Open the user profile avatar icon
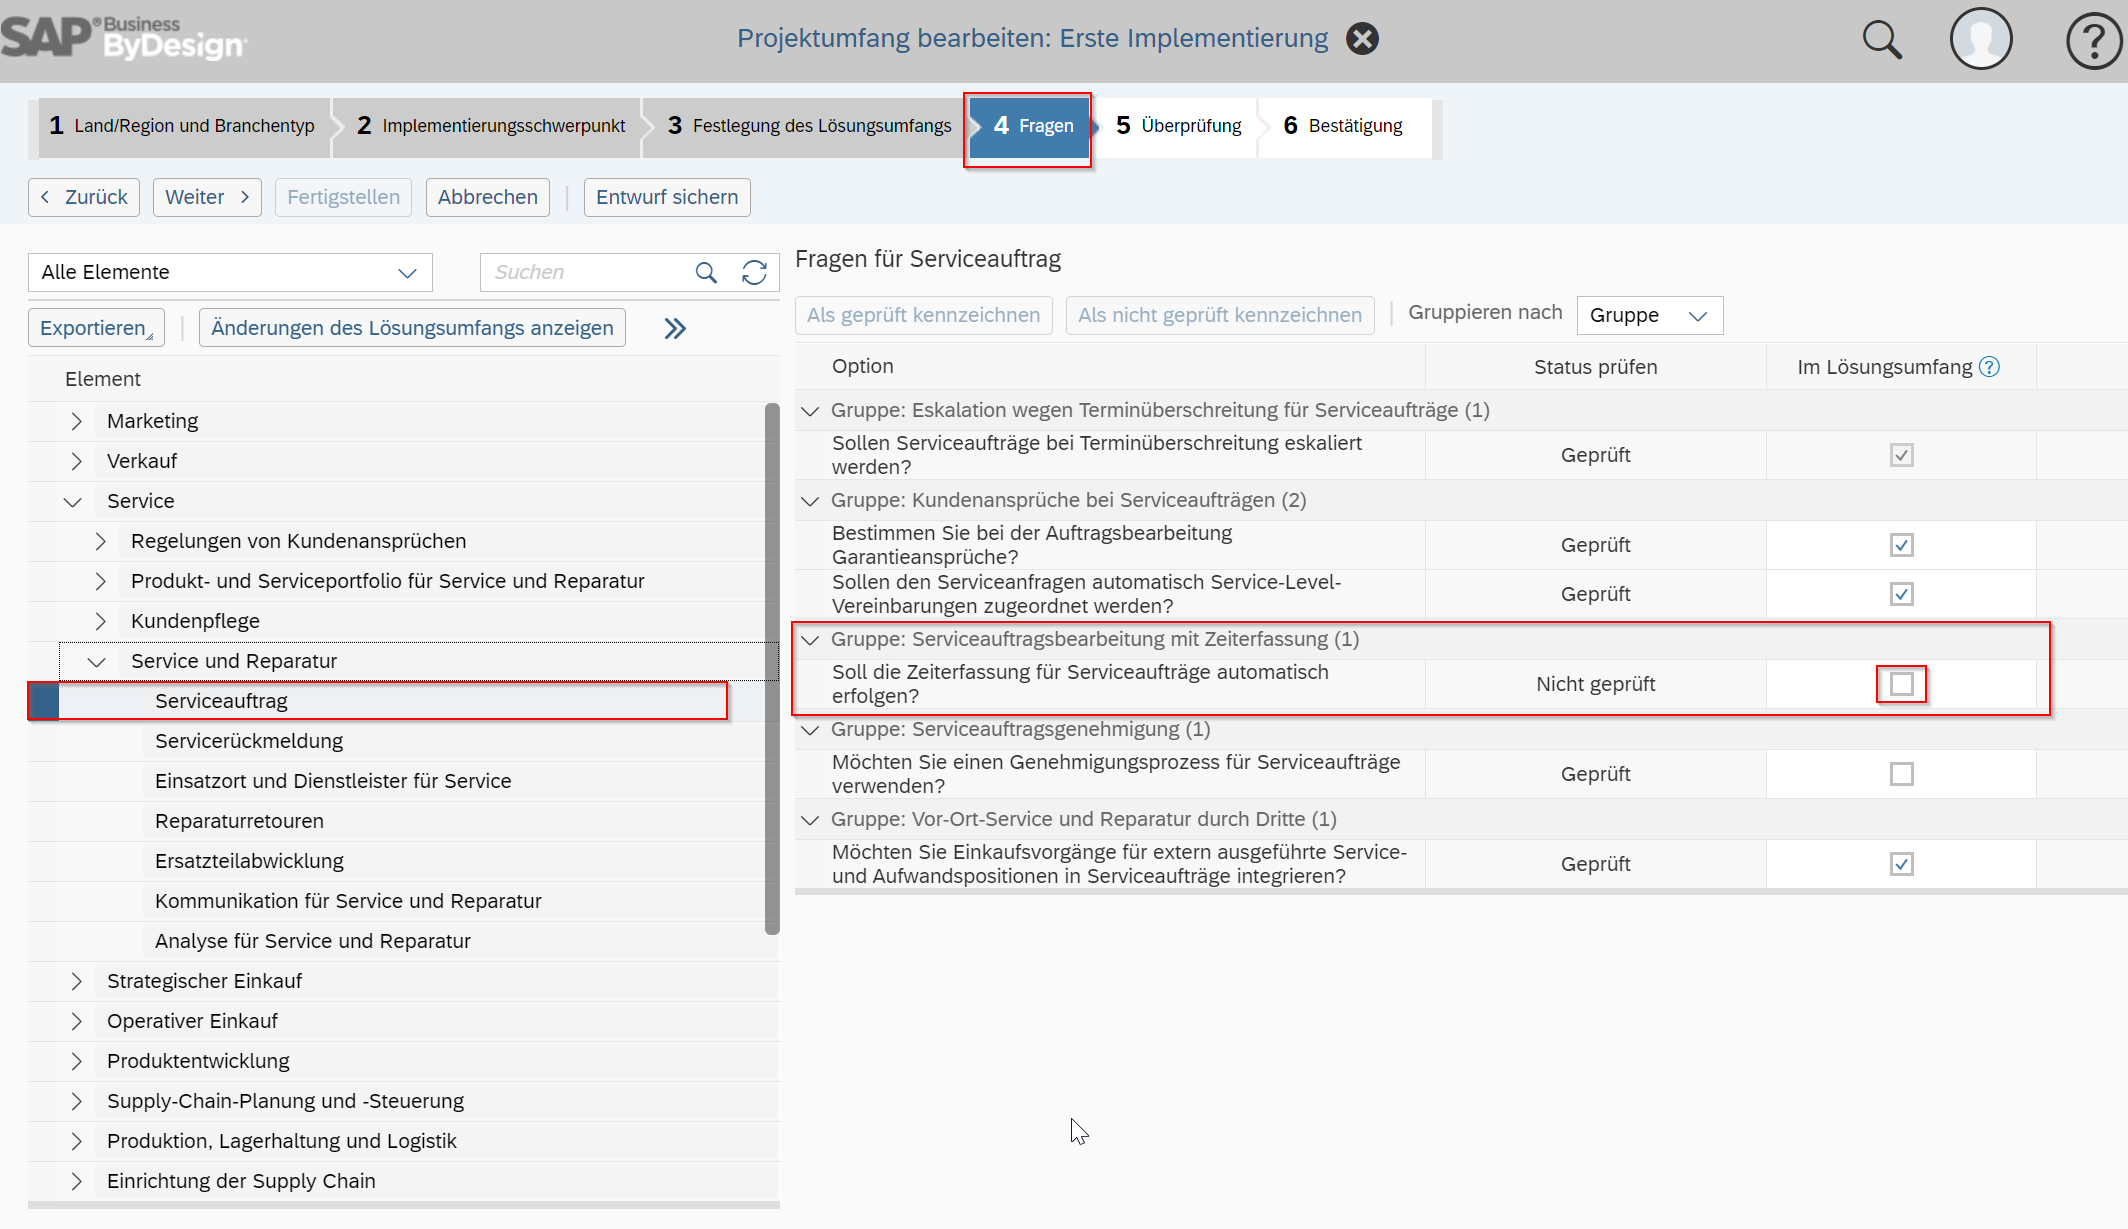The width and height of the screenshot is (2128, 1229). pyautogui.click(x=1980, y=40)
